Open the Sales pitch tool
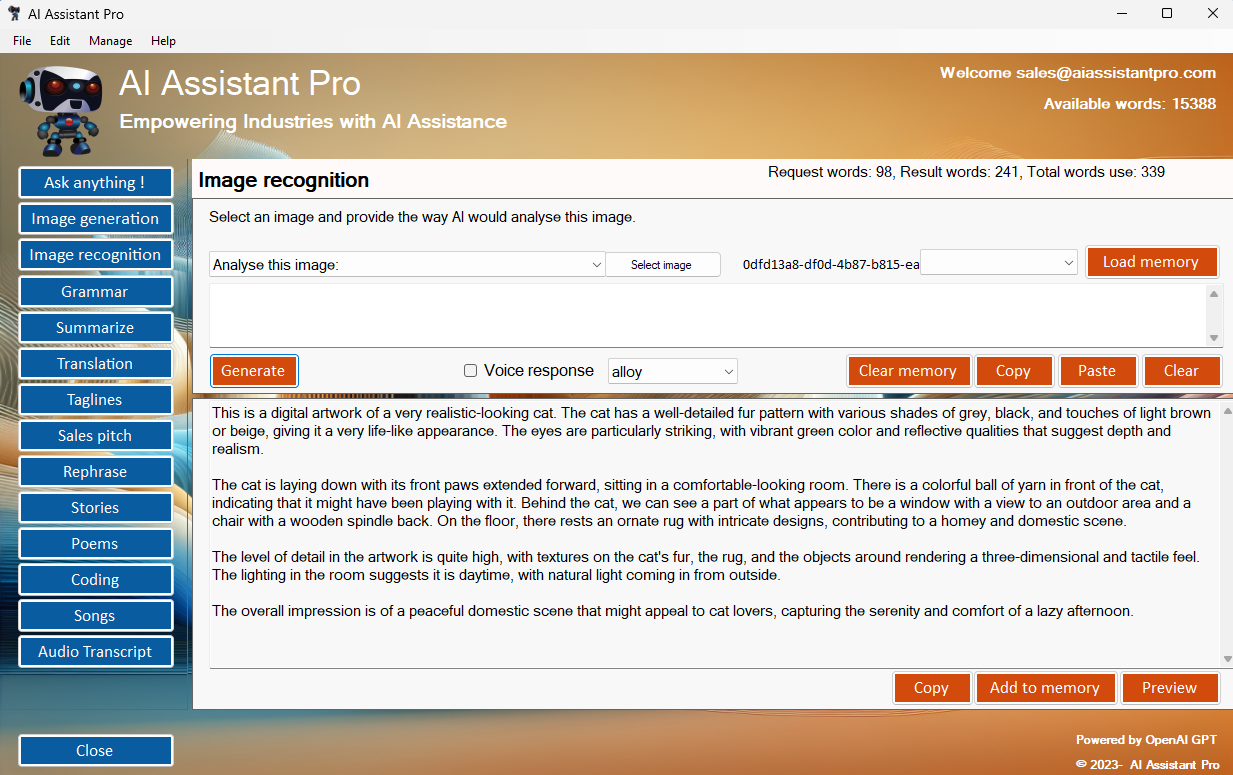The height and width of the screenshot is (775, 1233). tap(95, 435)
